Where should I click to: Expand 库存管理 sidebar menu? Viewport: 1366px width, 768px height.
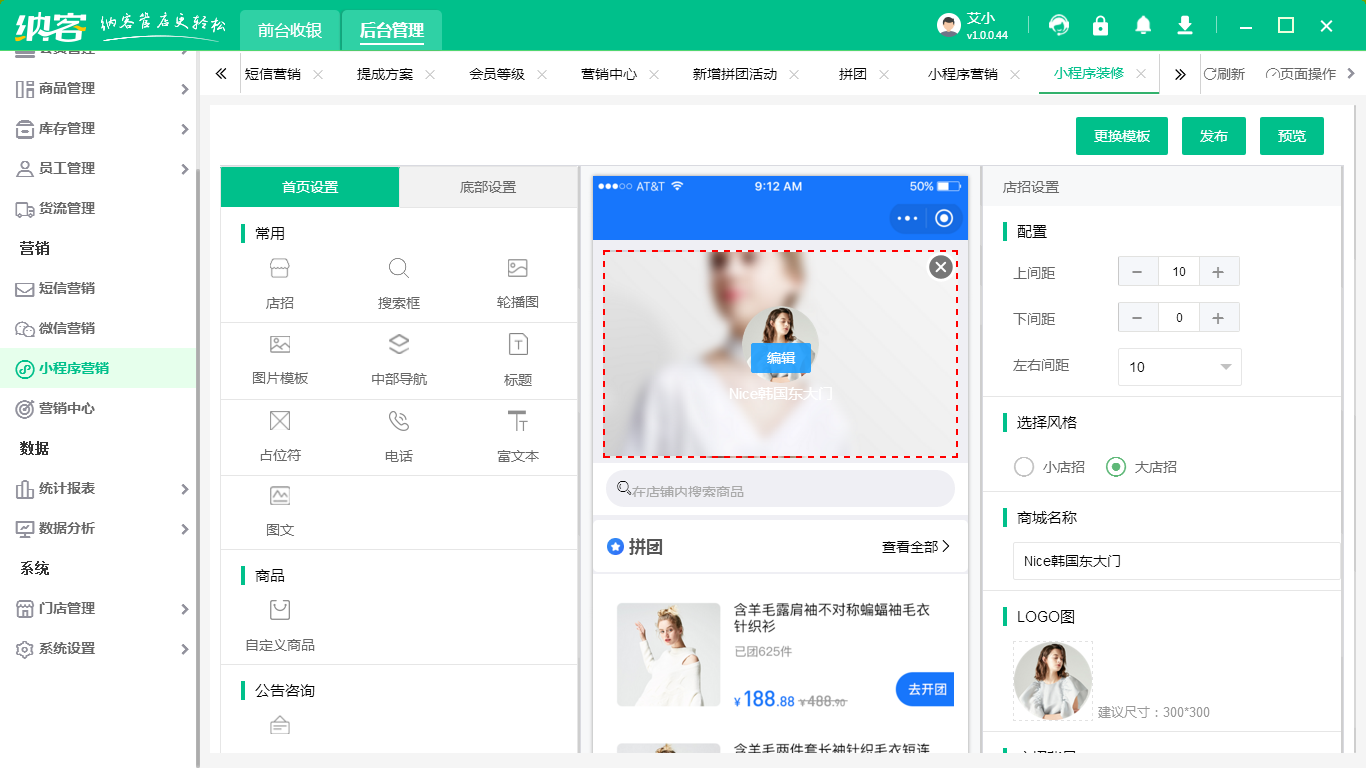click(98, 128)
